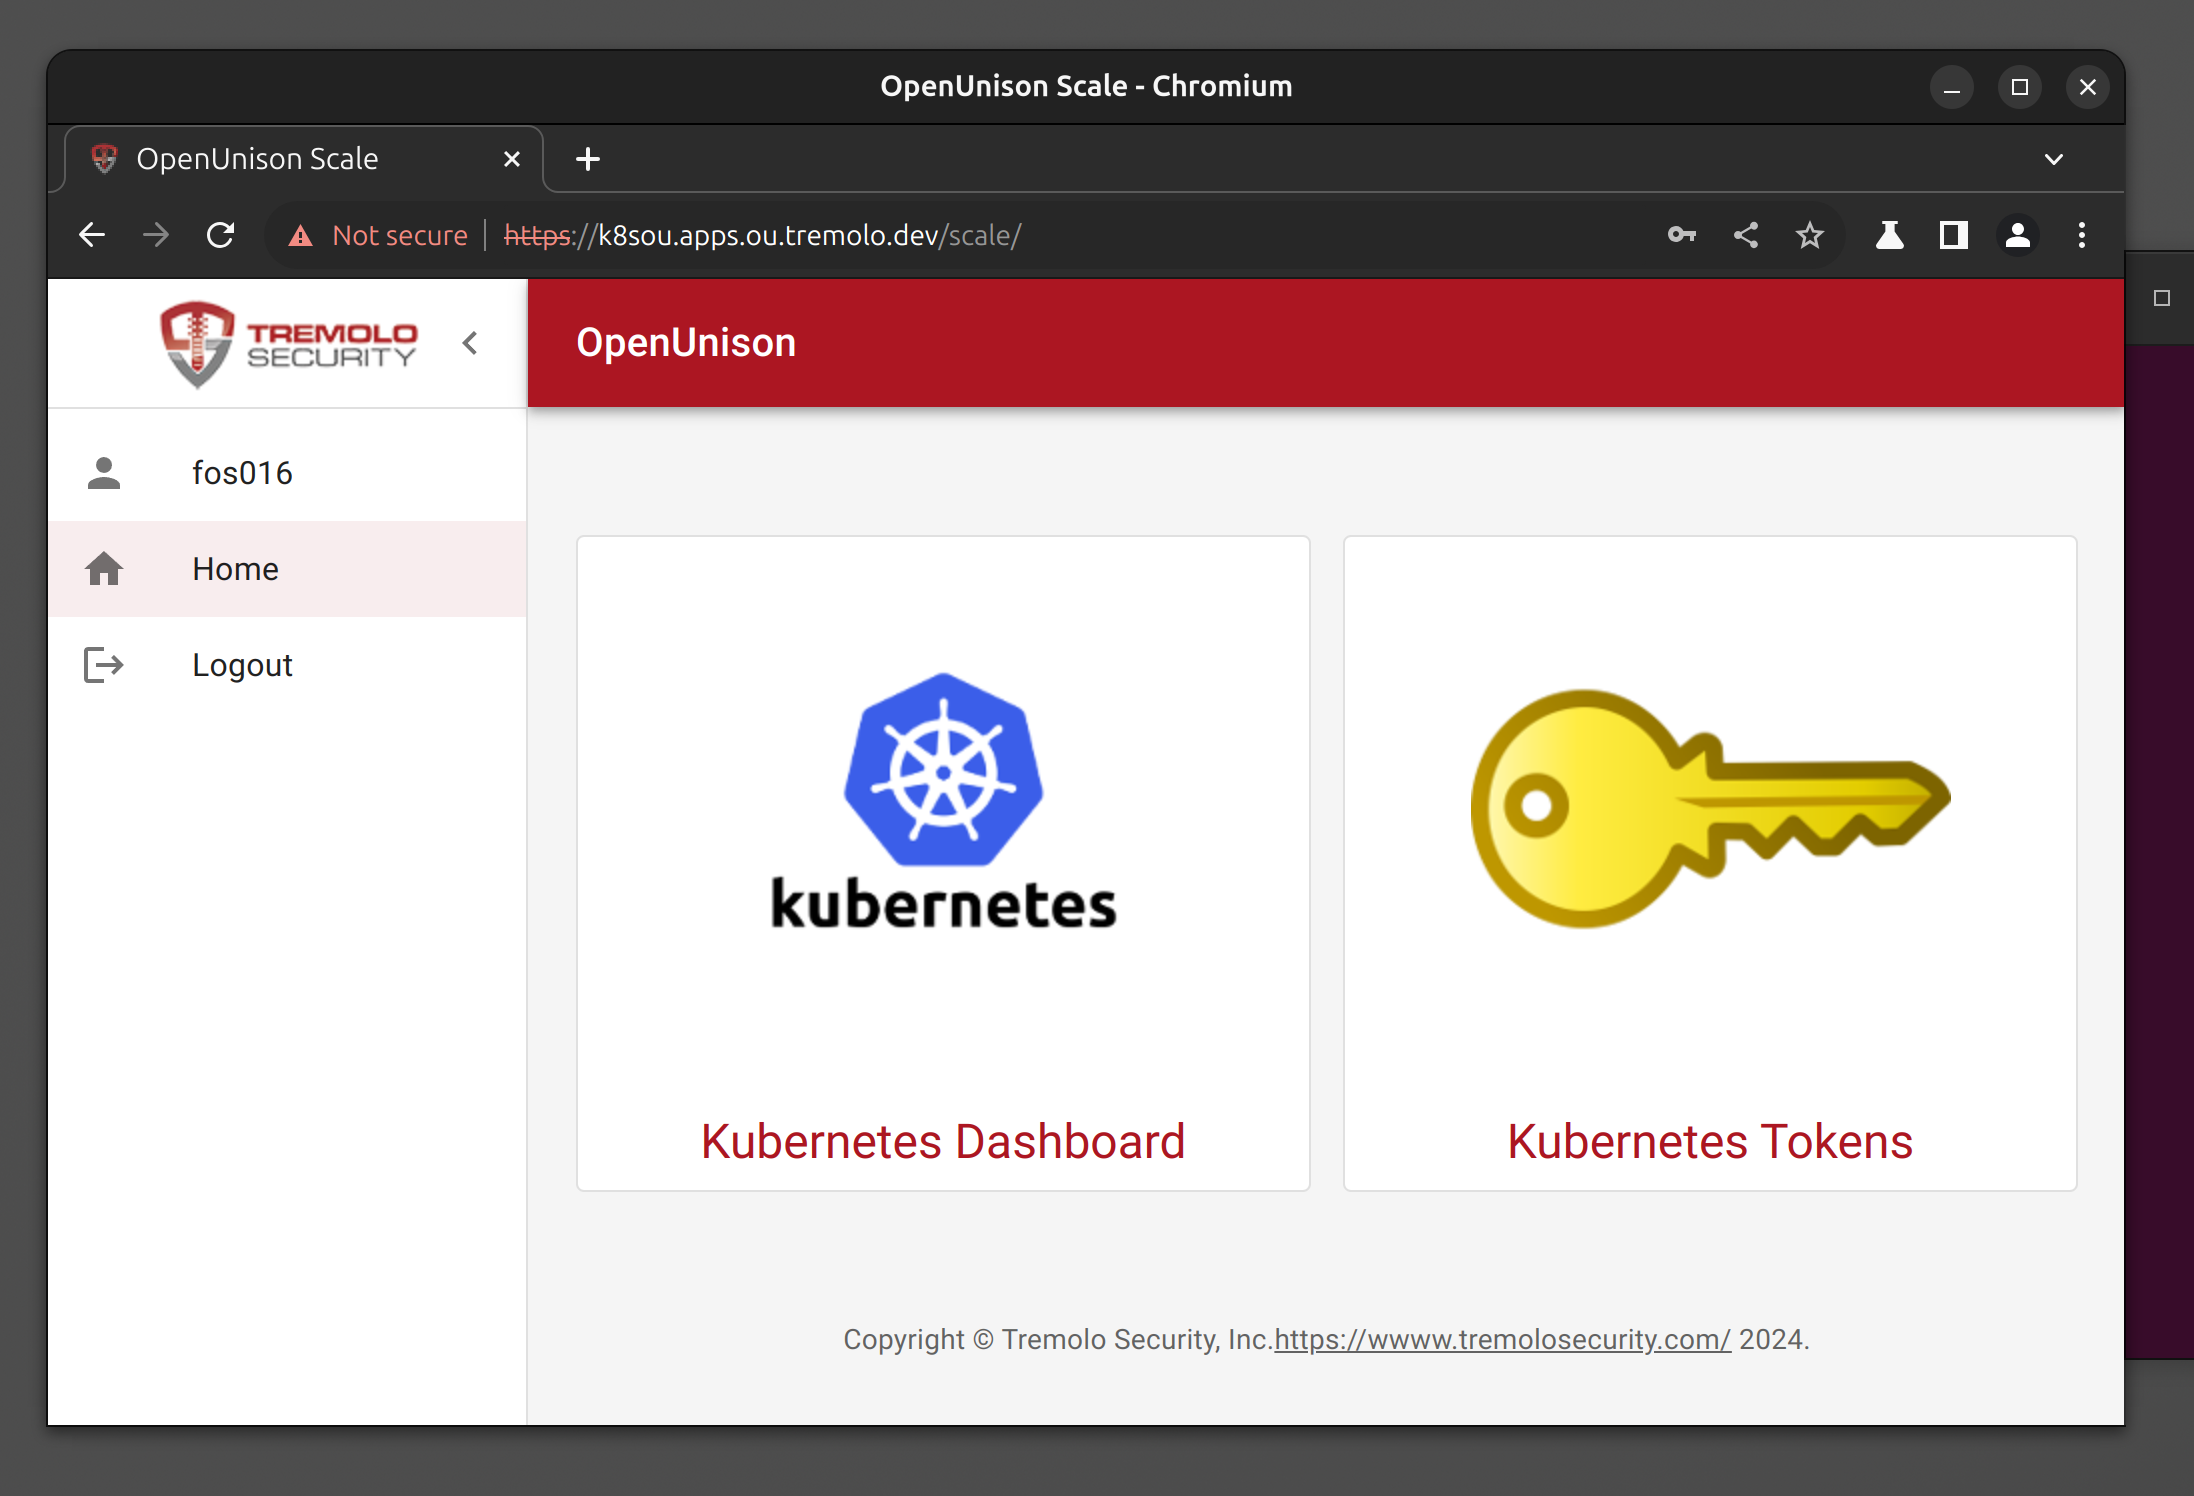Viewport: 2194px width, 1496px height.
Task: Bookmark this page with star icon
Action: 1810,236
